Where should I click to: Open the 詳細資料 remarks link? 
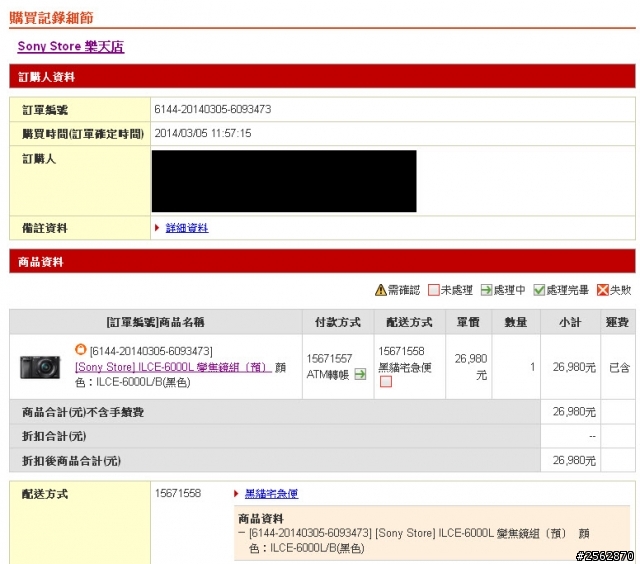(x=187, y=228)
